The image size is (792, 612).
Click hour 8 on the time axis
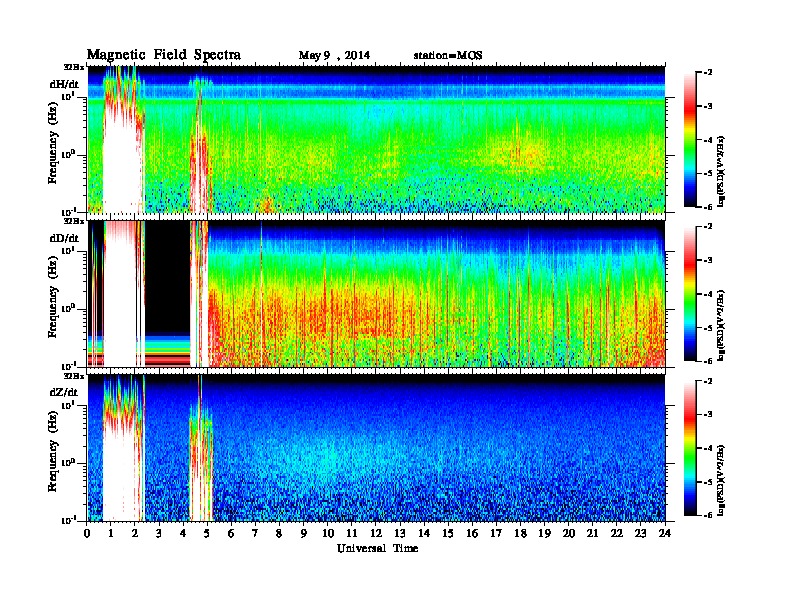click(279, 534)
